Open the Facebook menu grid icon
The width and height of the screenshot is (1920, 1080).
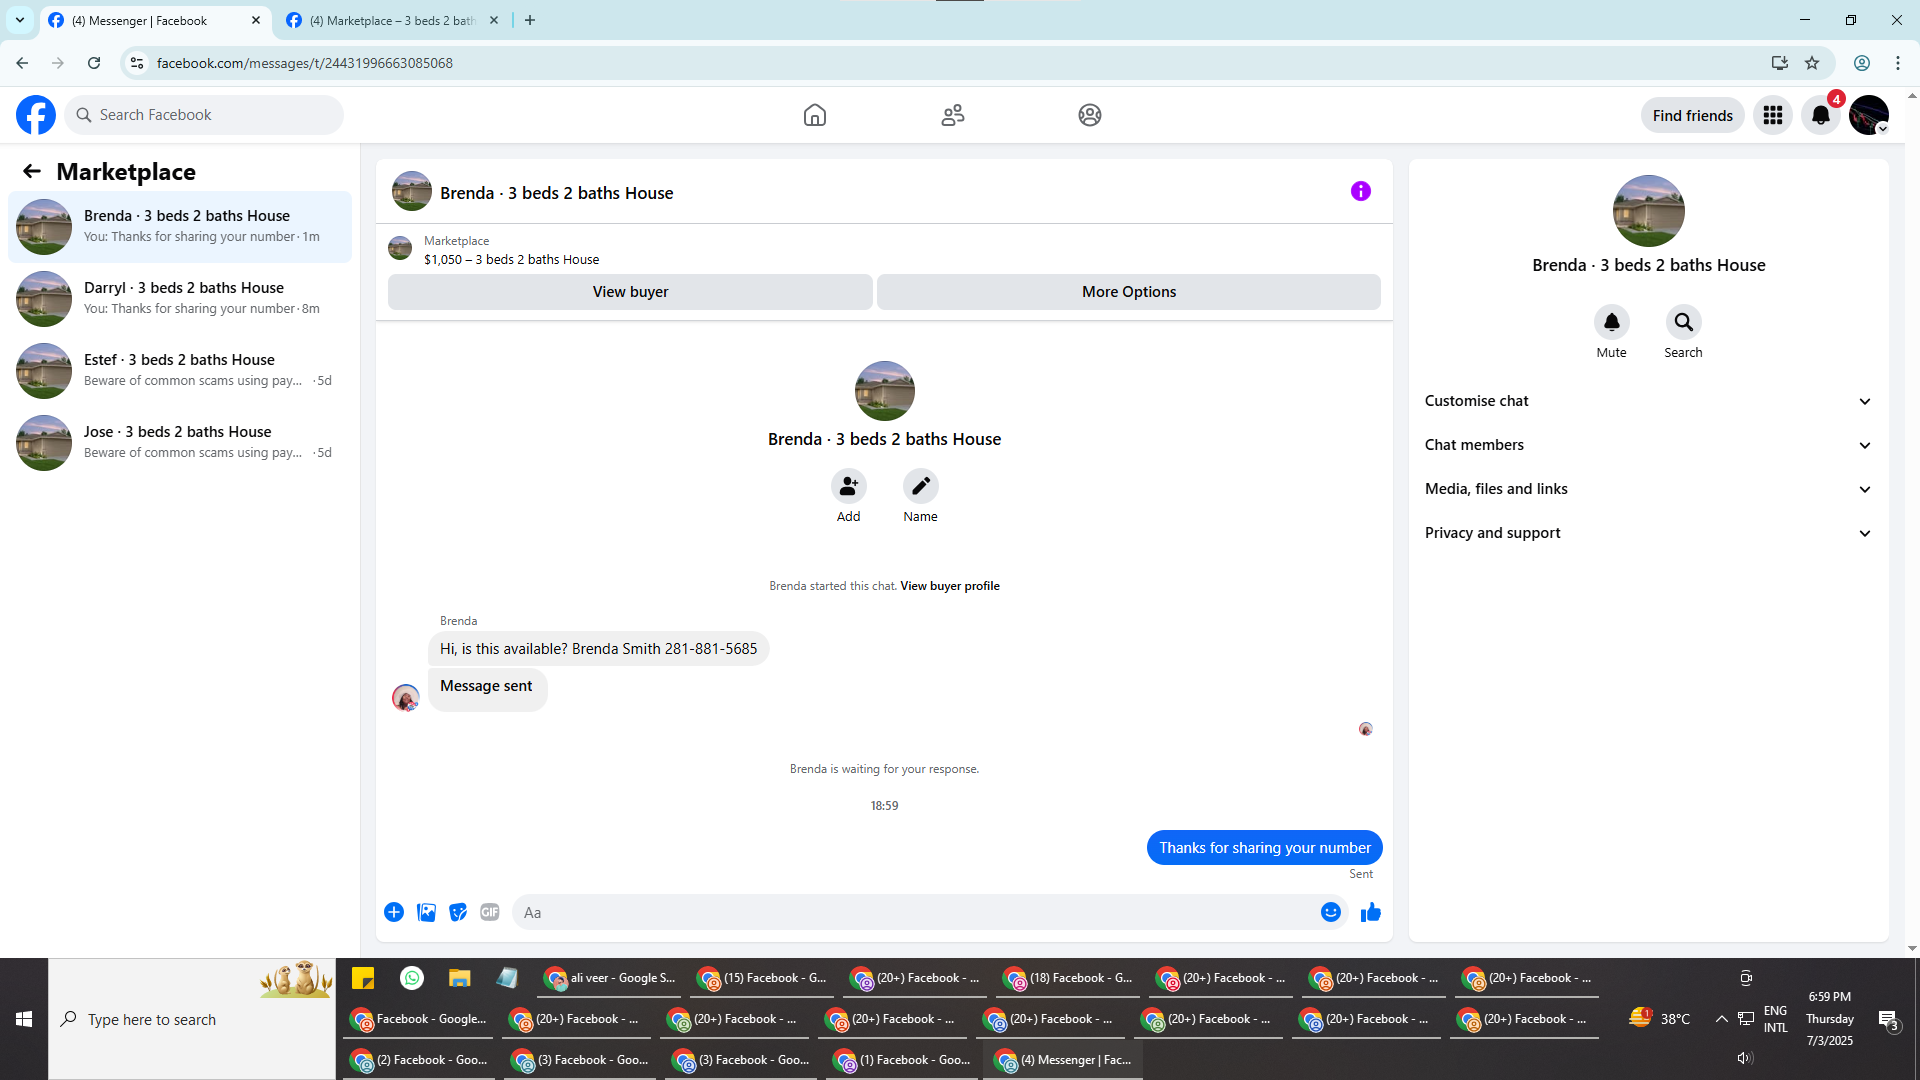click(x=1772, y=115)
